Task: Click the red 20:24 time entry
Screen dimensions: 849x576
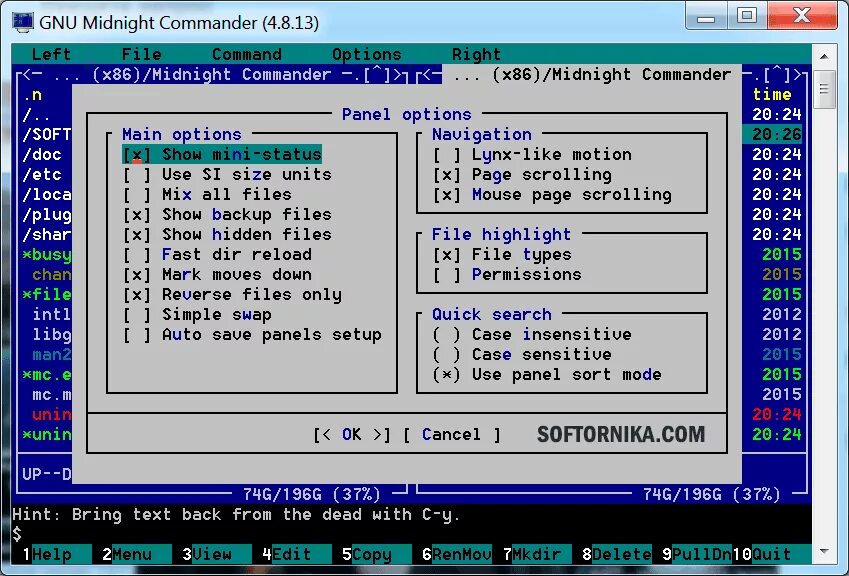Action: (776, 415)
